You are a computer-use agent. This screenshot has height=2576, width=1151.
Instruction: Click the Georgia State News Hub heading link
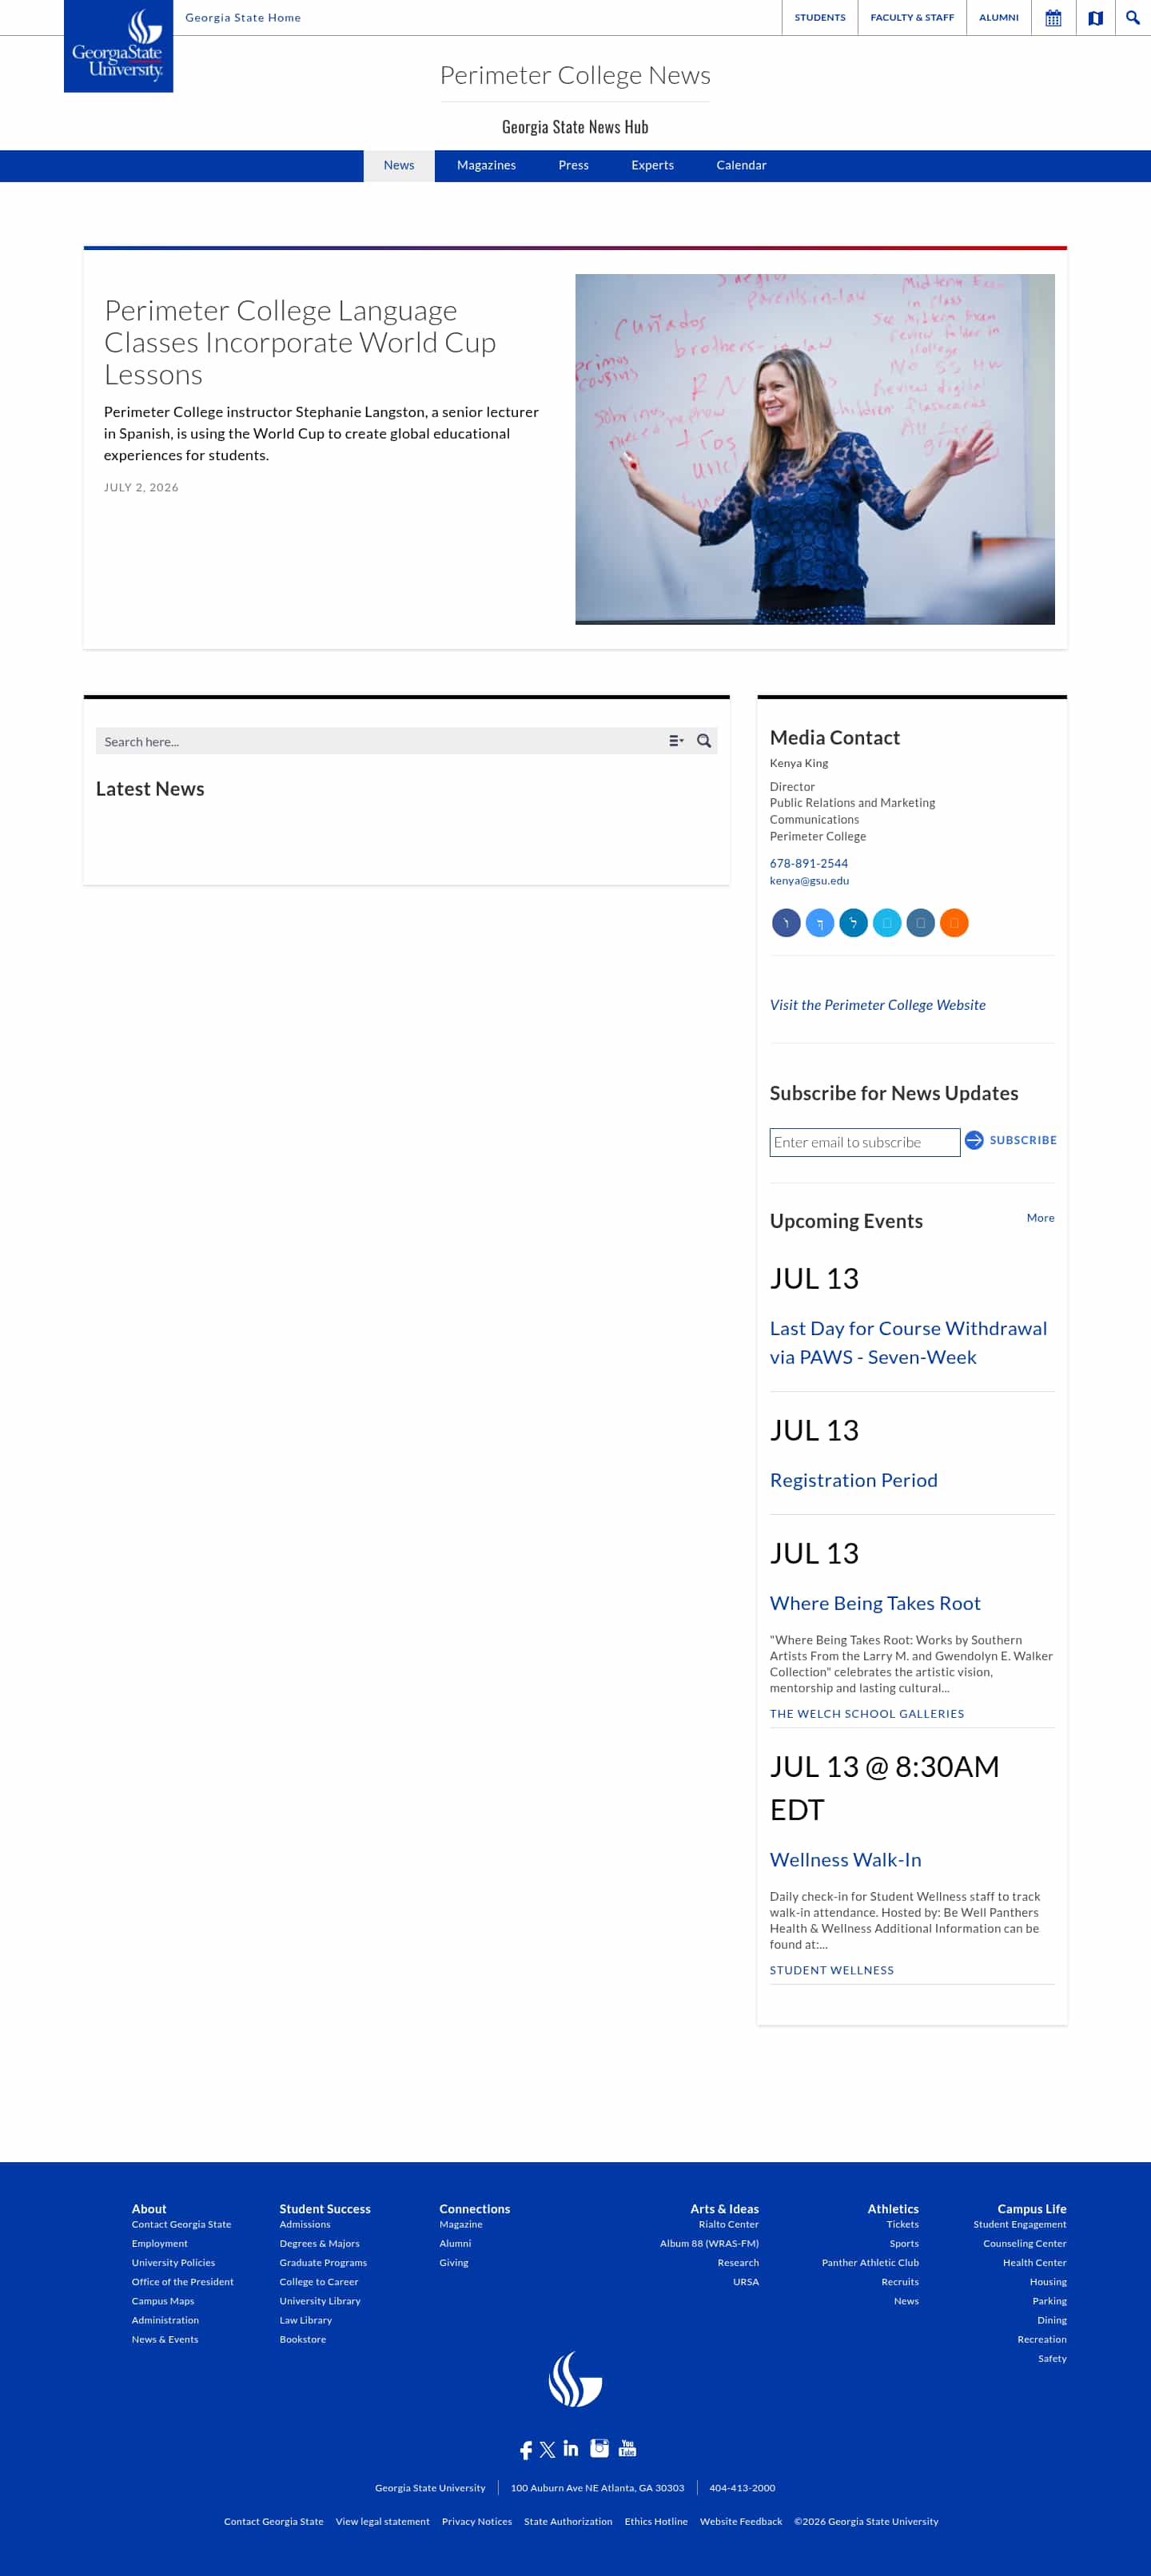coord(575,127)
